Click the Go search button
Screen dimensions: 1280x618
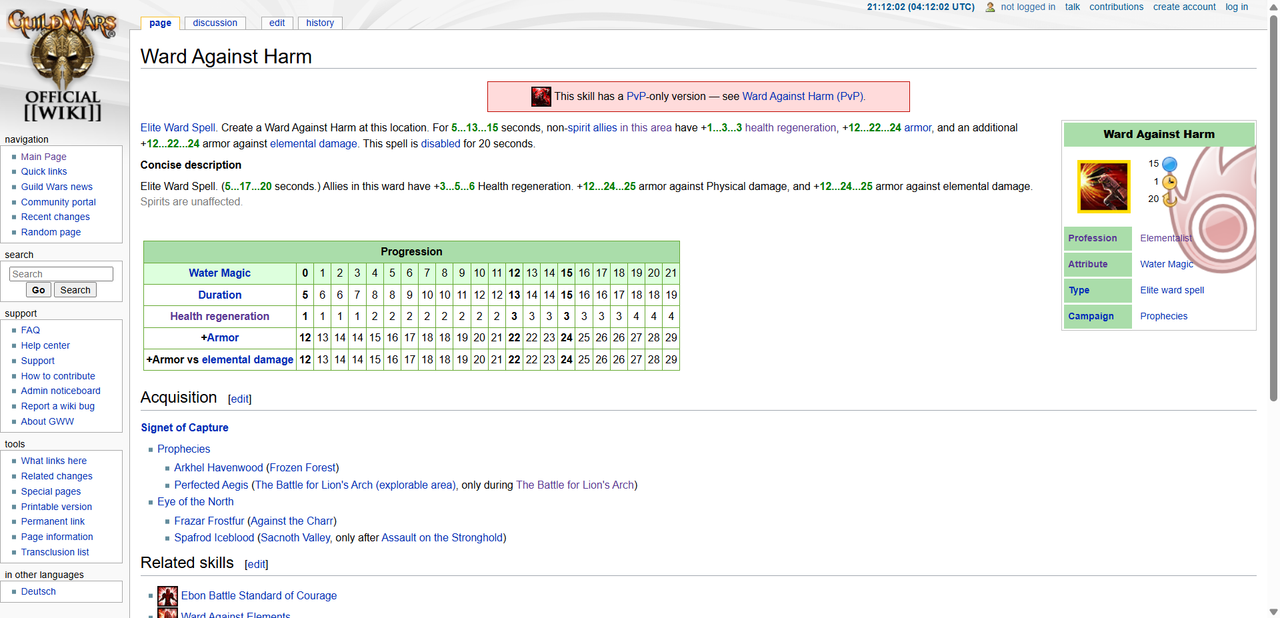tap(38, 290)
